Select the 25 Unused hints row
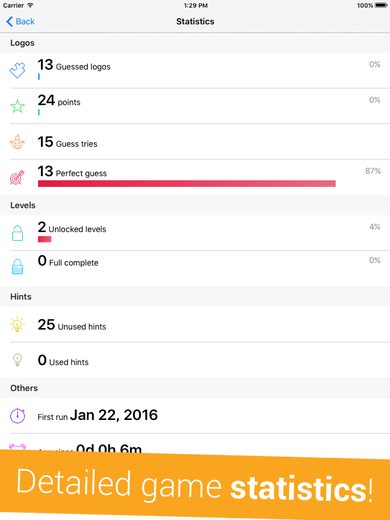Screen dimensions: 390x520 click(195, 324)
